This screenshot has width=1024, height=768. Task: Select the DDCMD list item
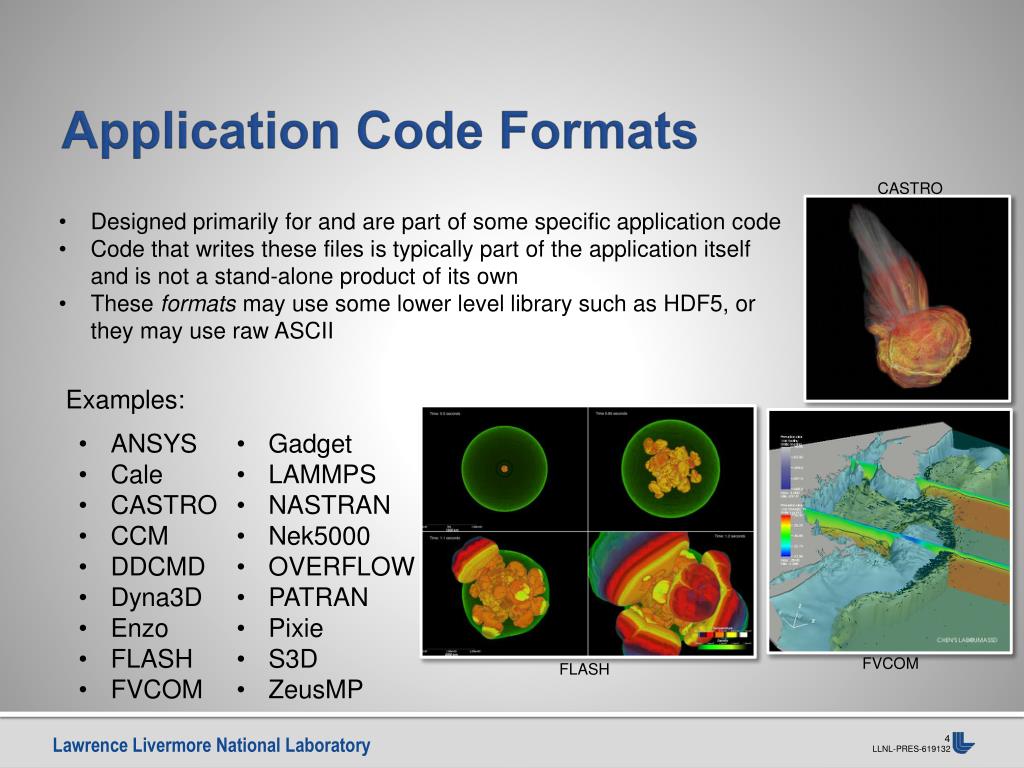point(158,567)
